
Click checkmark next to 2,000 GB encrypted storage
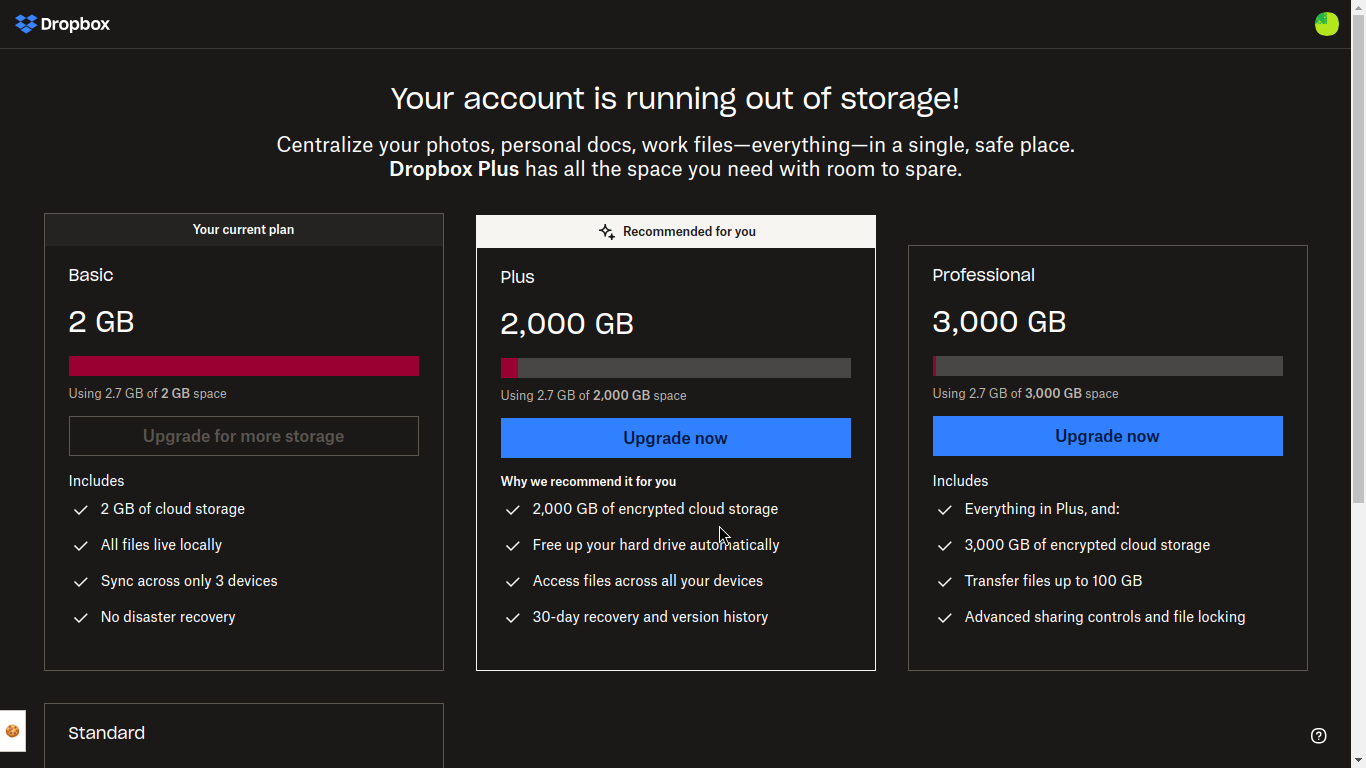point(513,510)
